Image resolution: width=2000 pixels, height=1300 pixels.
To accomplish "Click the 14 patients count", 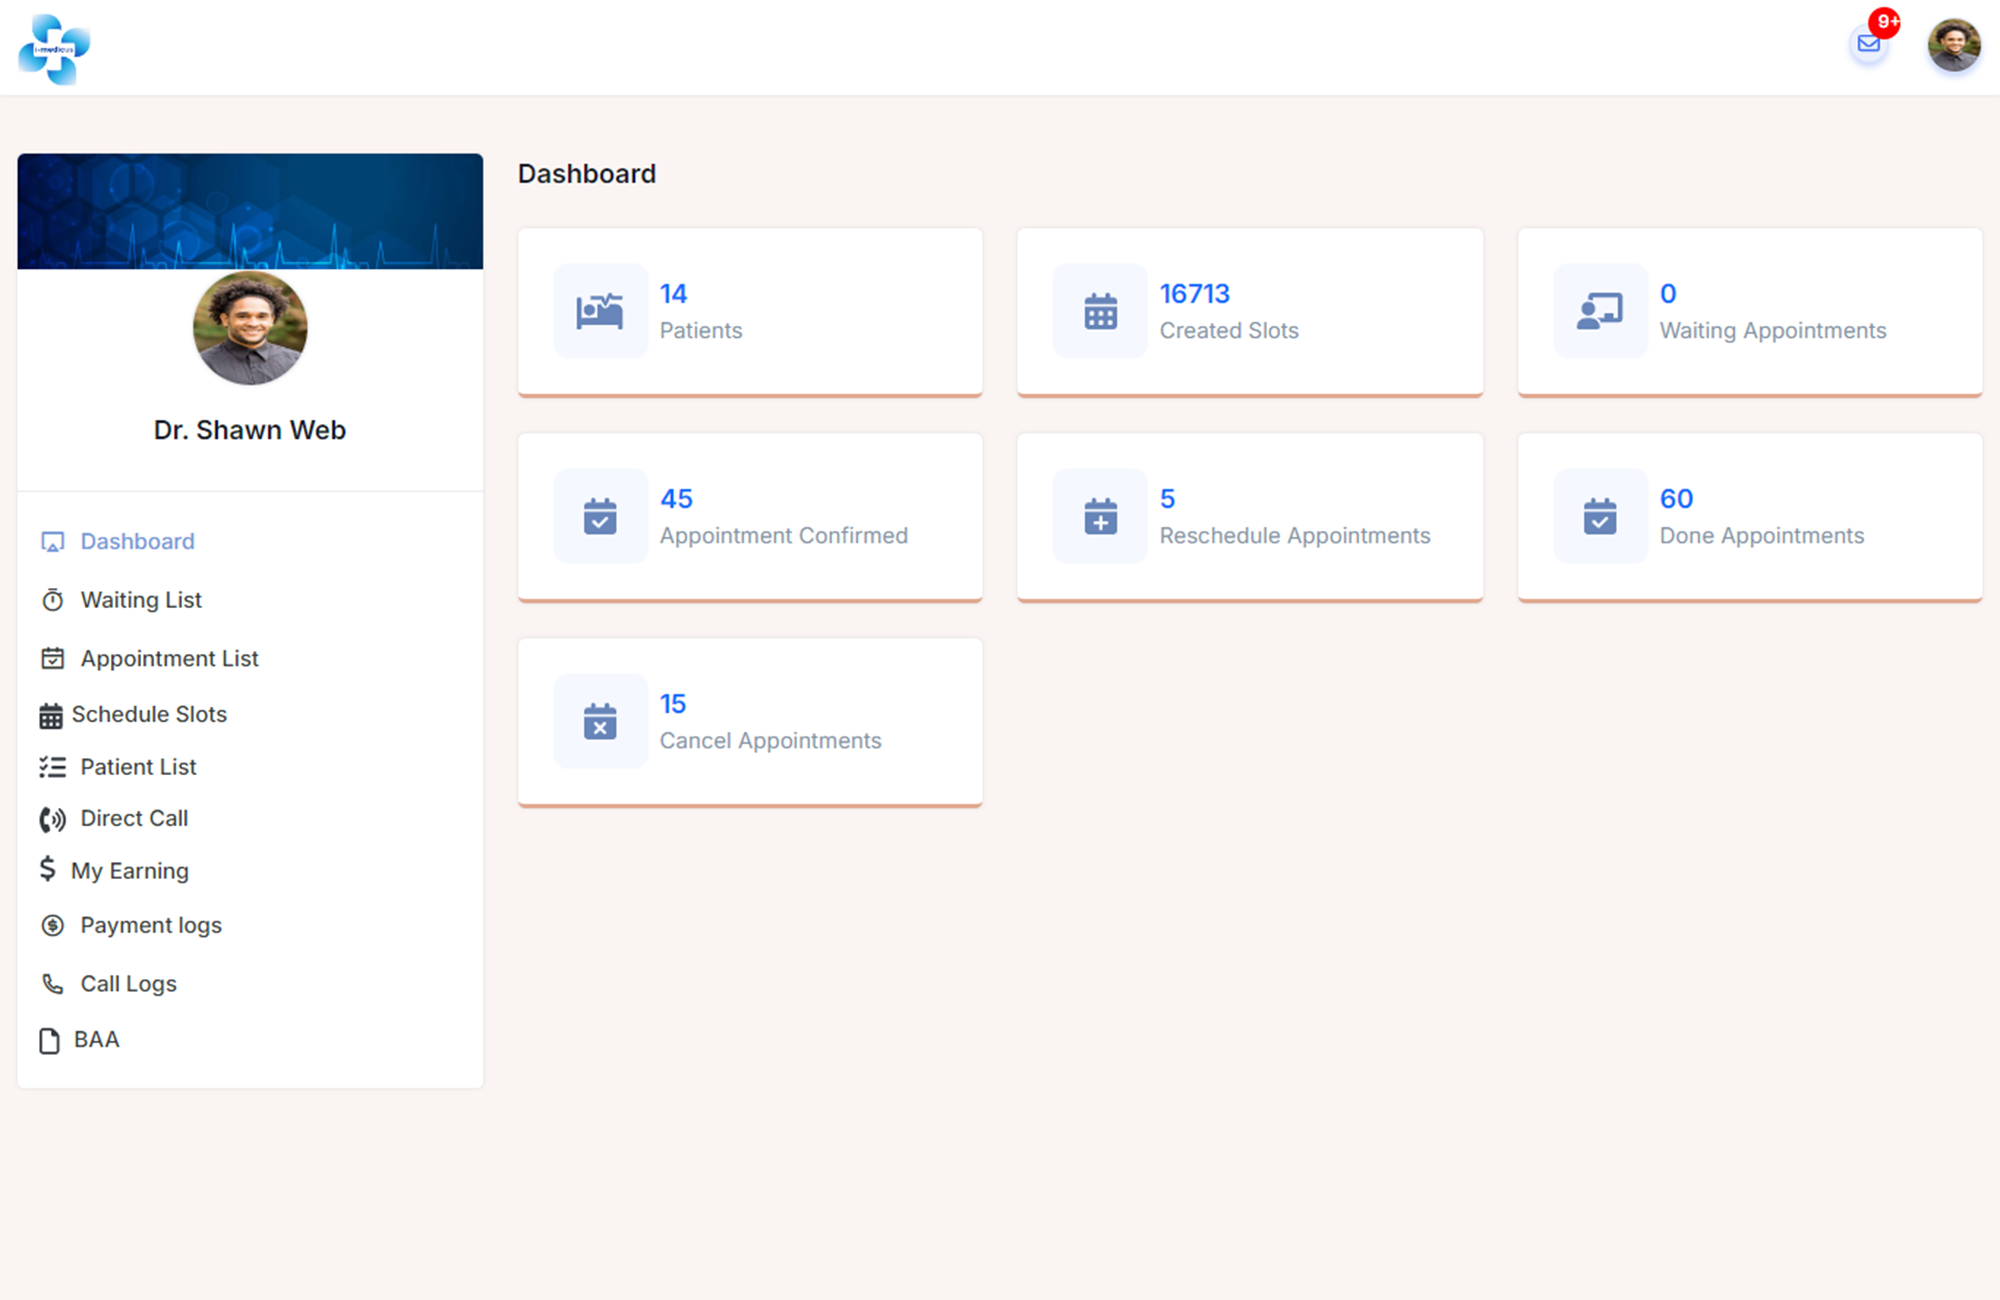I will (x=673, y=294).
